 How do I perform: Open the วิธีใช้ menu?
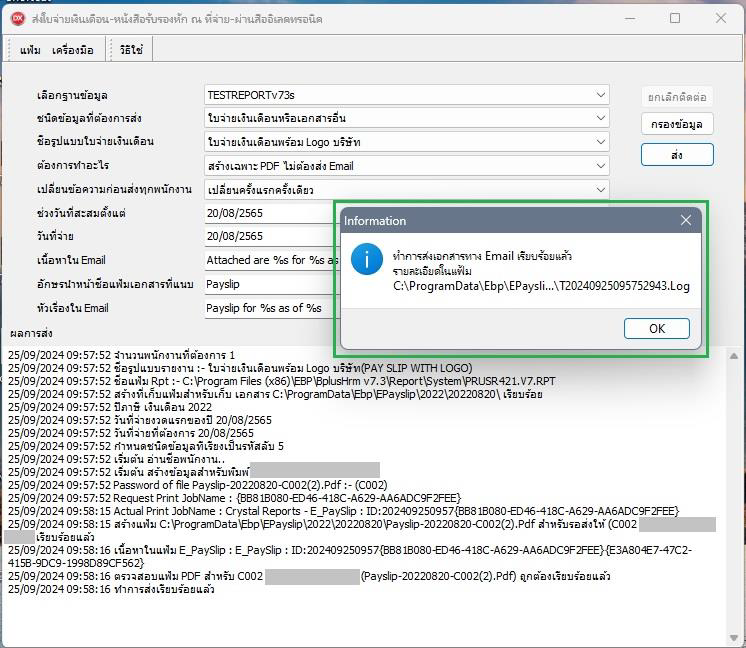pos(131,49)
